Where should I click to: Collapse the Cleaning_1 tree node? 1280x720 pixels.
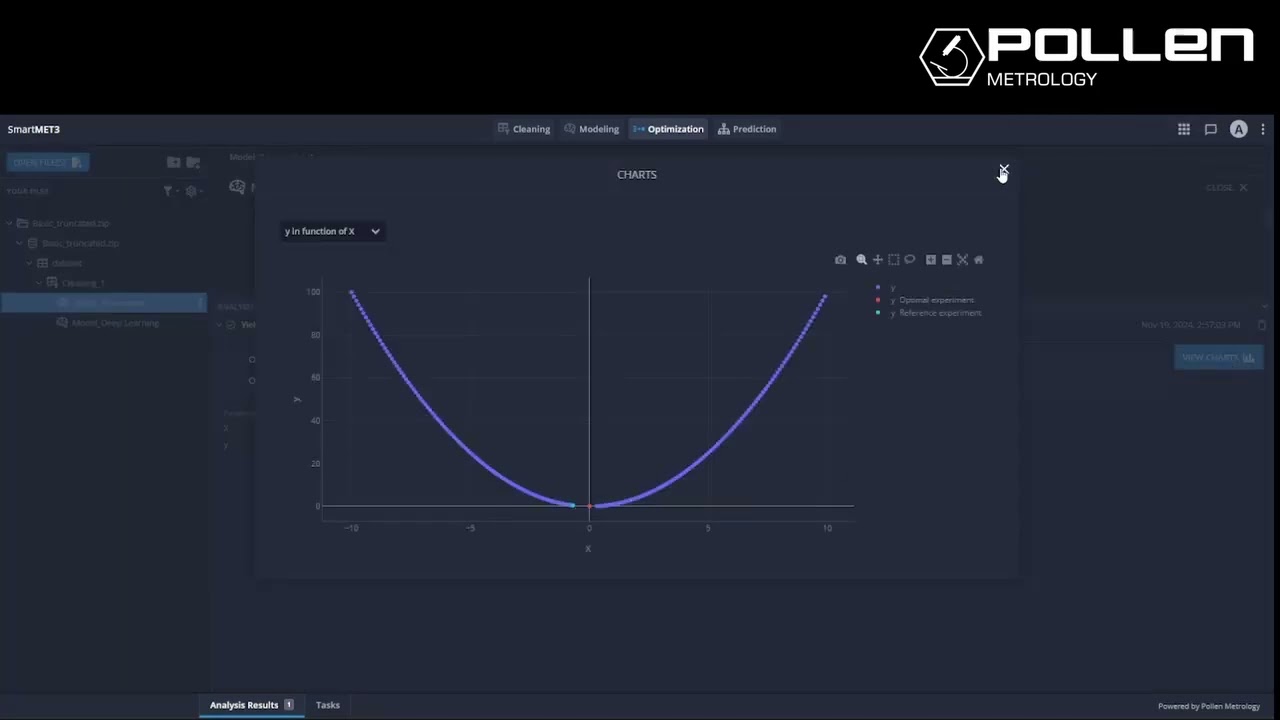(x=41, y=283)
